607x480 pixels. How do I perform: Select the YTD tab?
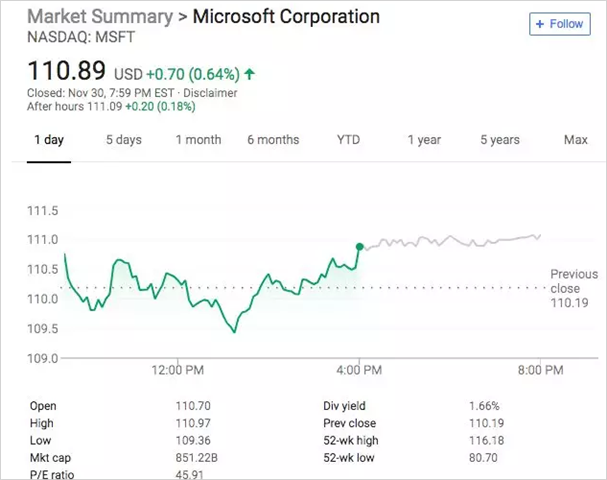pos(348,140)
